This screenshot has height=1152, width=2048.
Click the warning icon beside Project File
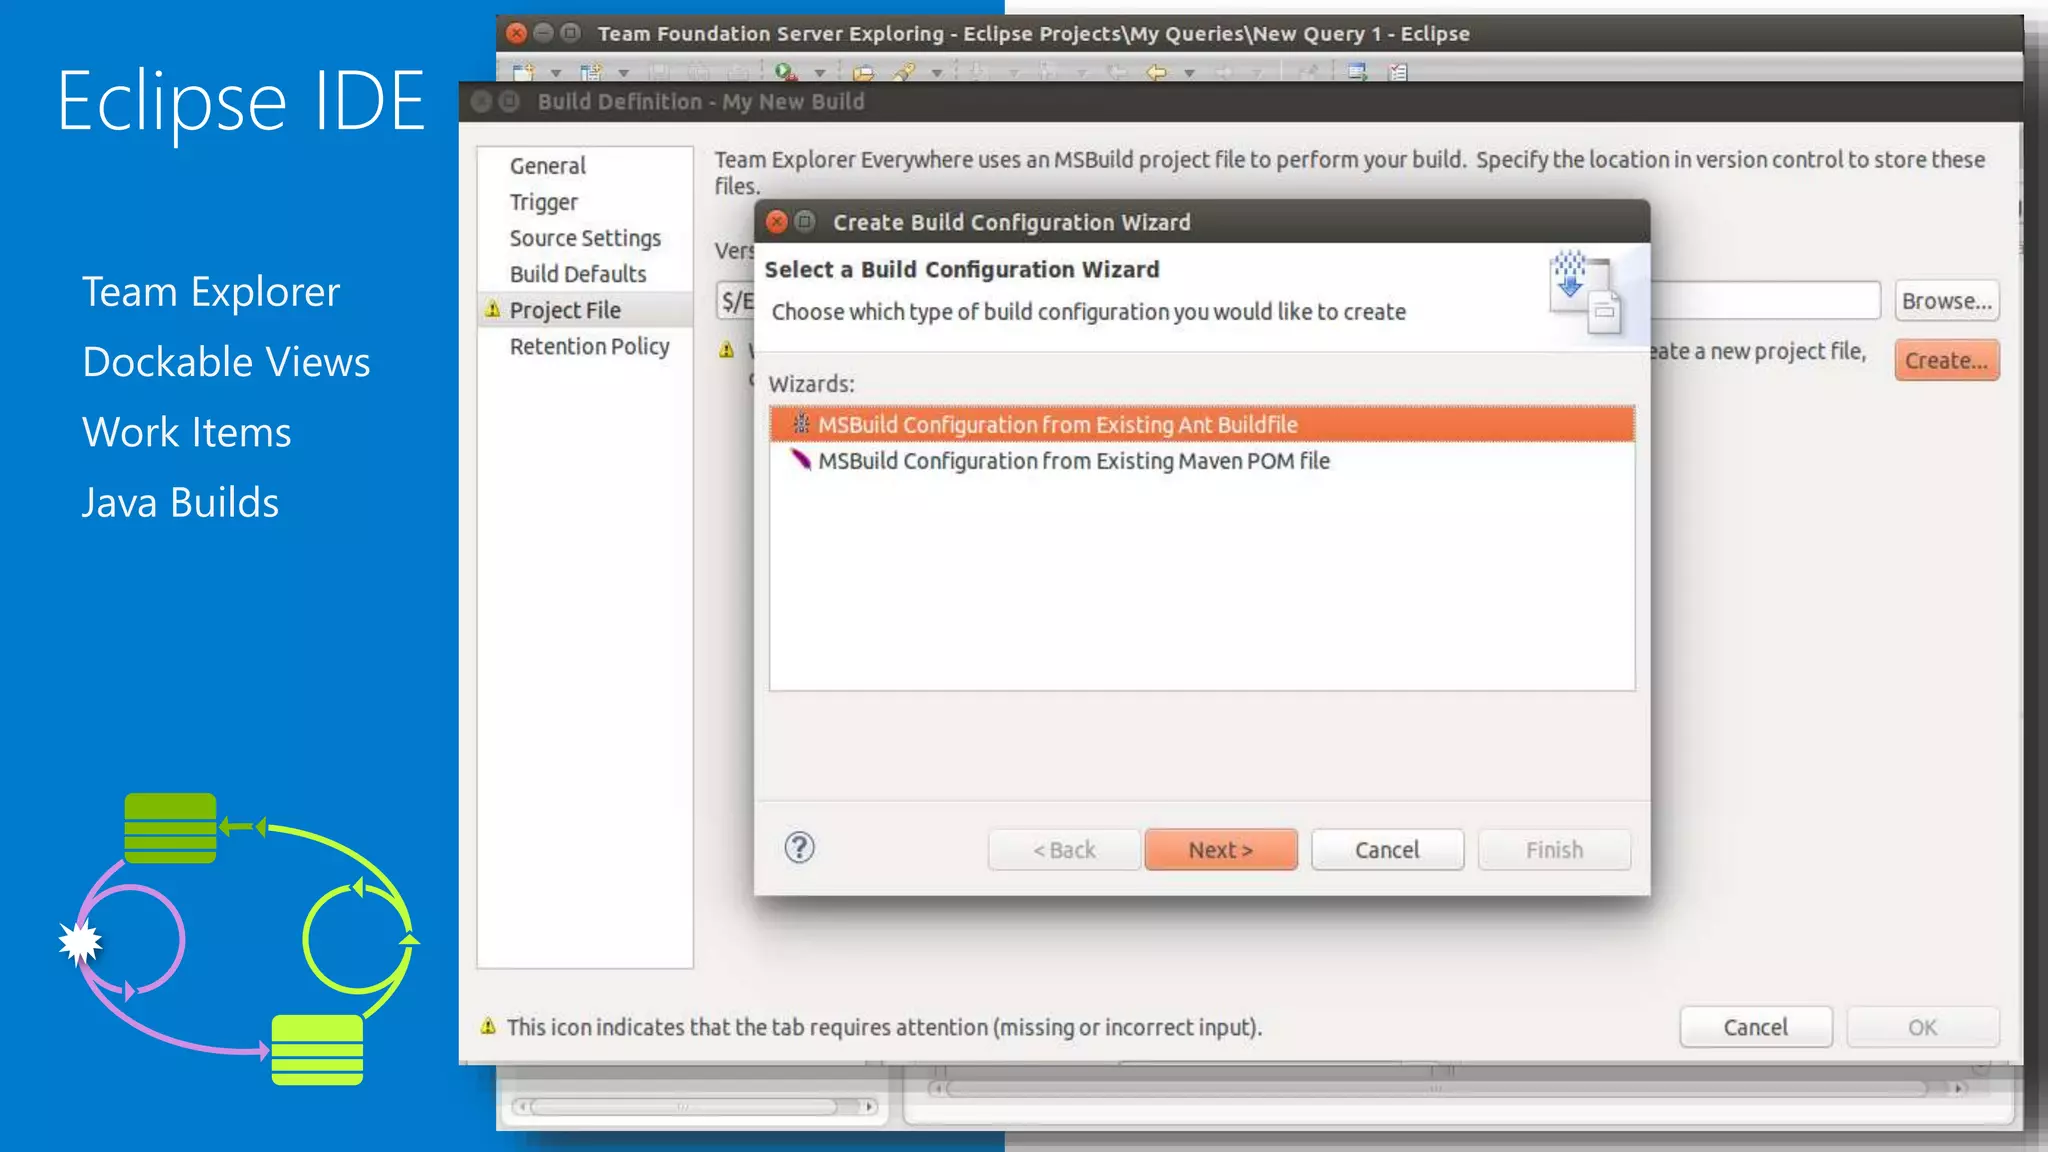[492, 309]
